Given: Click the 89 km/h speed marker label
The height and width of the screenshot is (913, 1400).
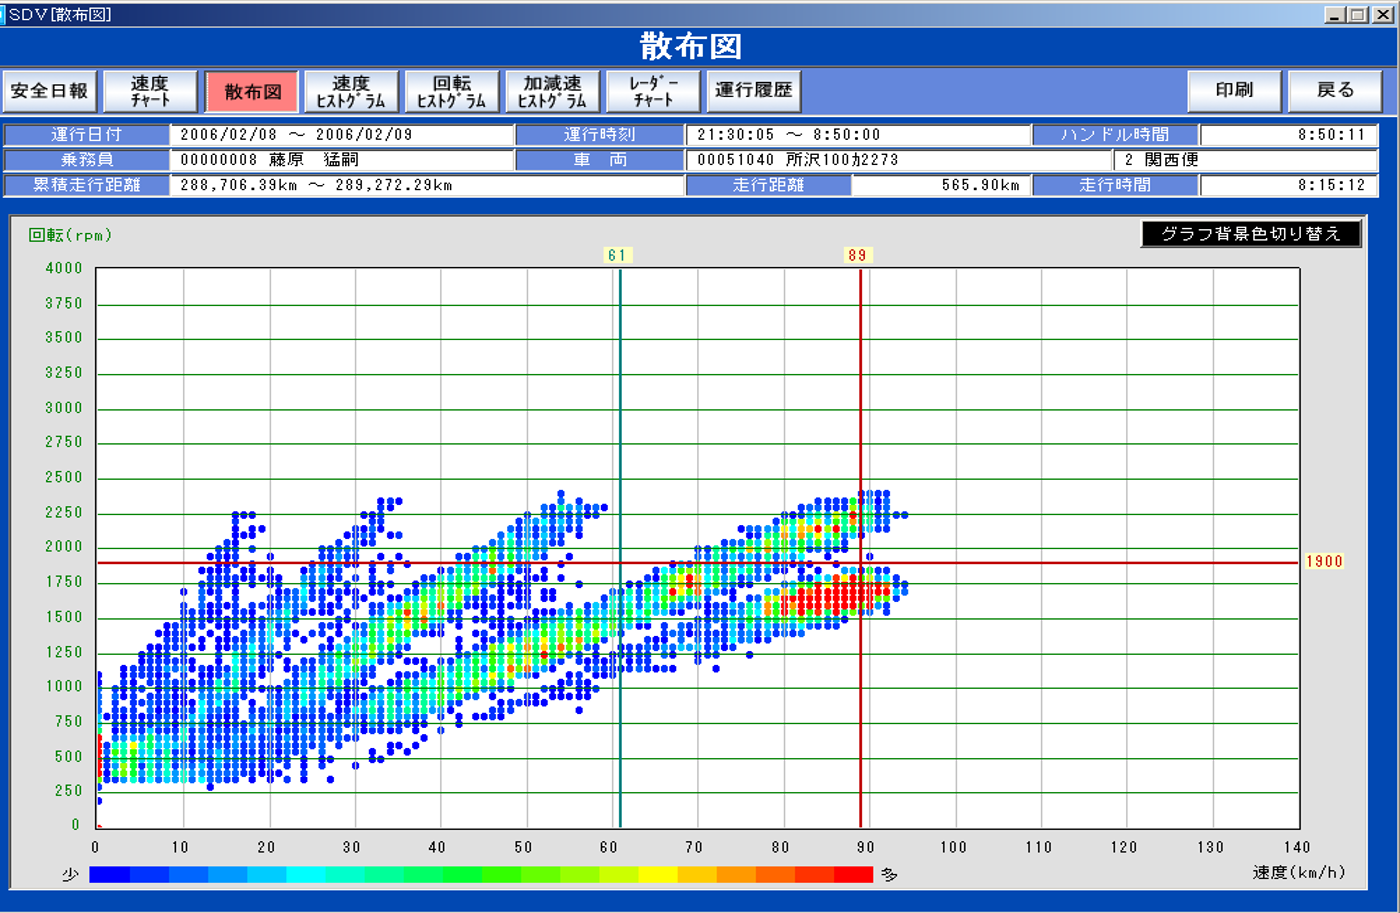Looking at the screenshot, I should click(857, 255).
